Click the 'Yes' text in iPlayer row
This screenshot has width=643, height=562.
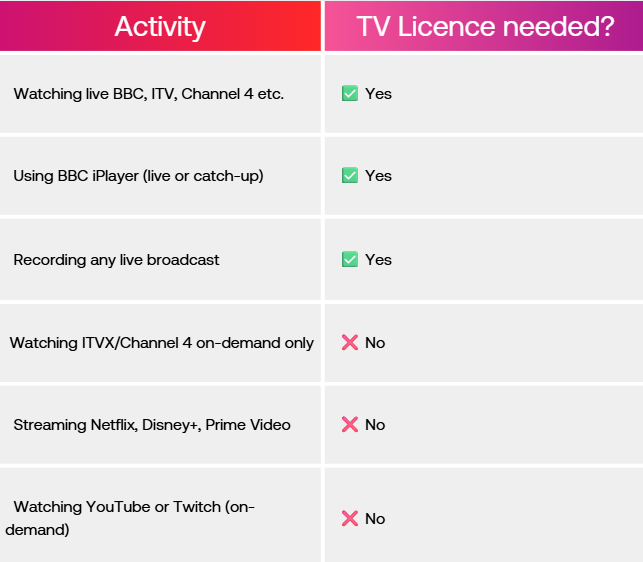point(378,176)
